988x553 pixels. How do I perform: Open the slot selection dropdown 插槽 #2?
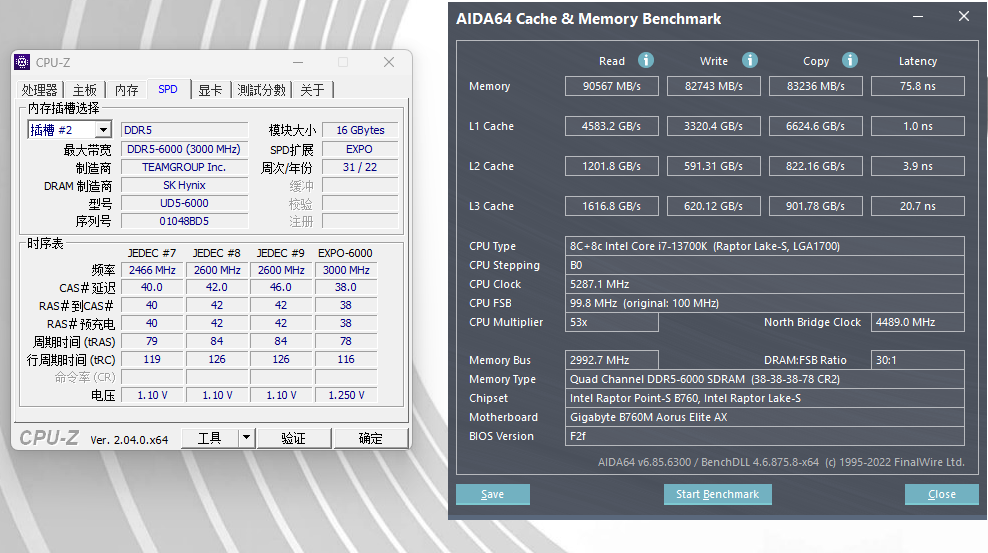pyautogui.click(x=103, y=130)
